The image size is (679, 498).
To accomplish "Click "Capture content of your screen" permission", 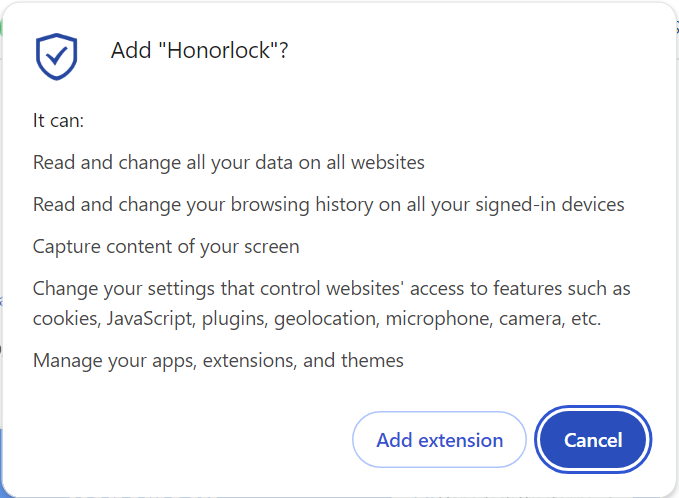I will (x=166, y=246).
